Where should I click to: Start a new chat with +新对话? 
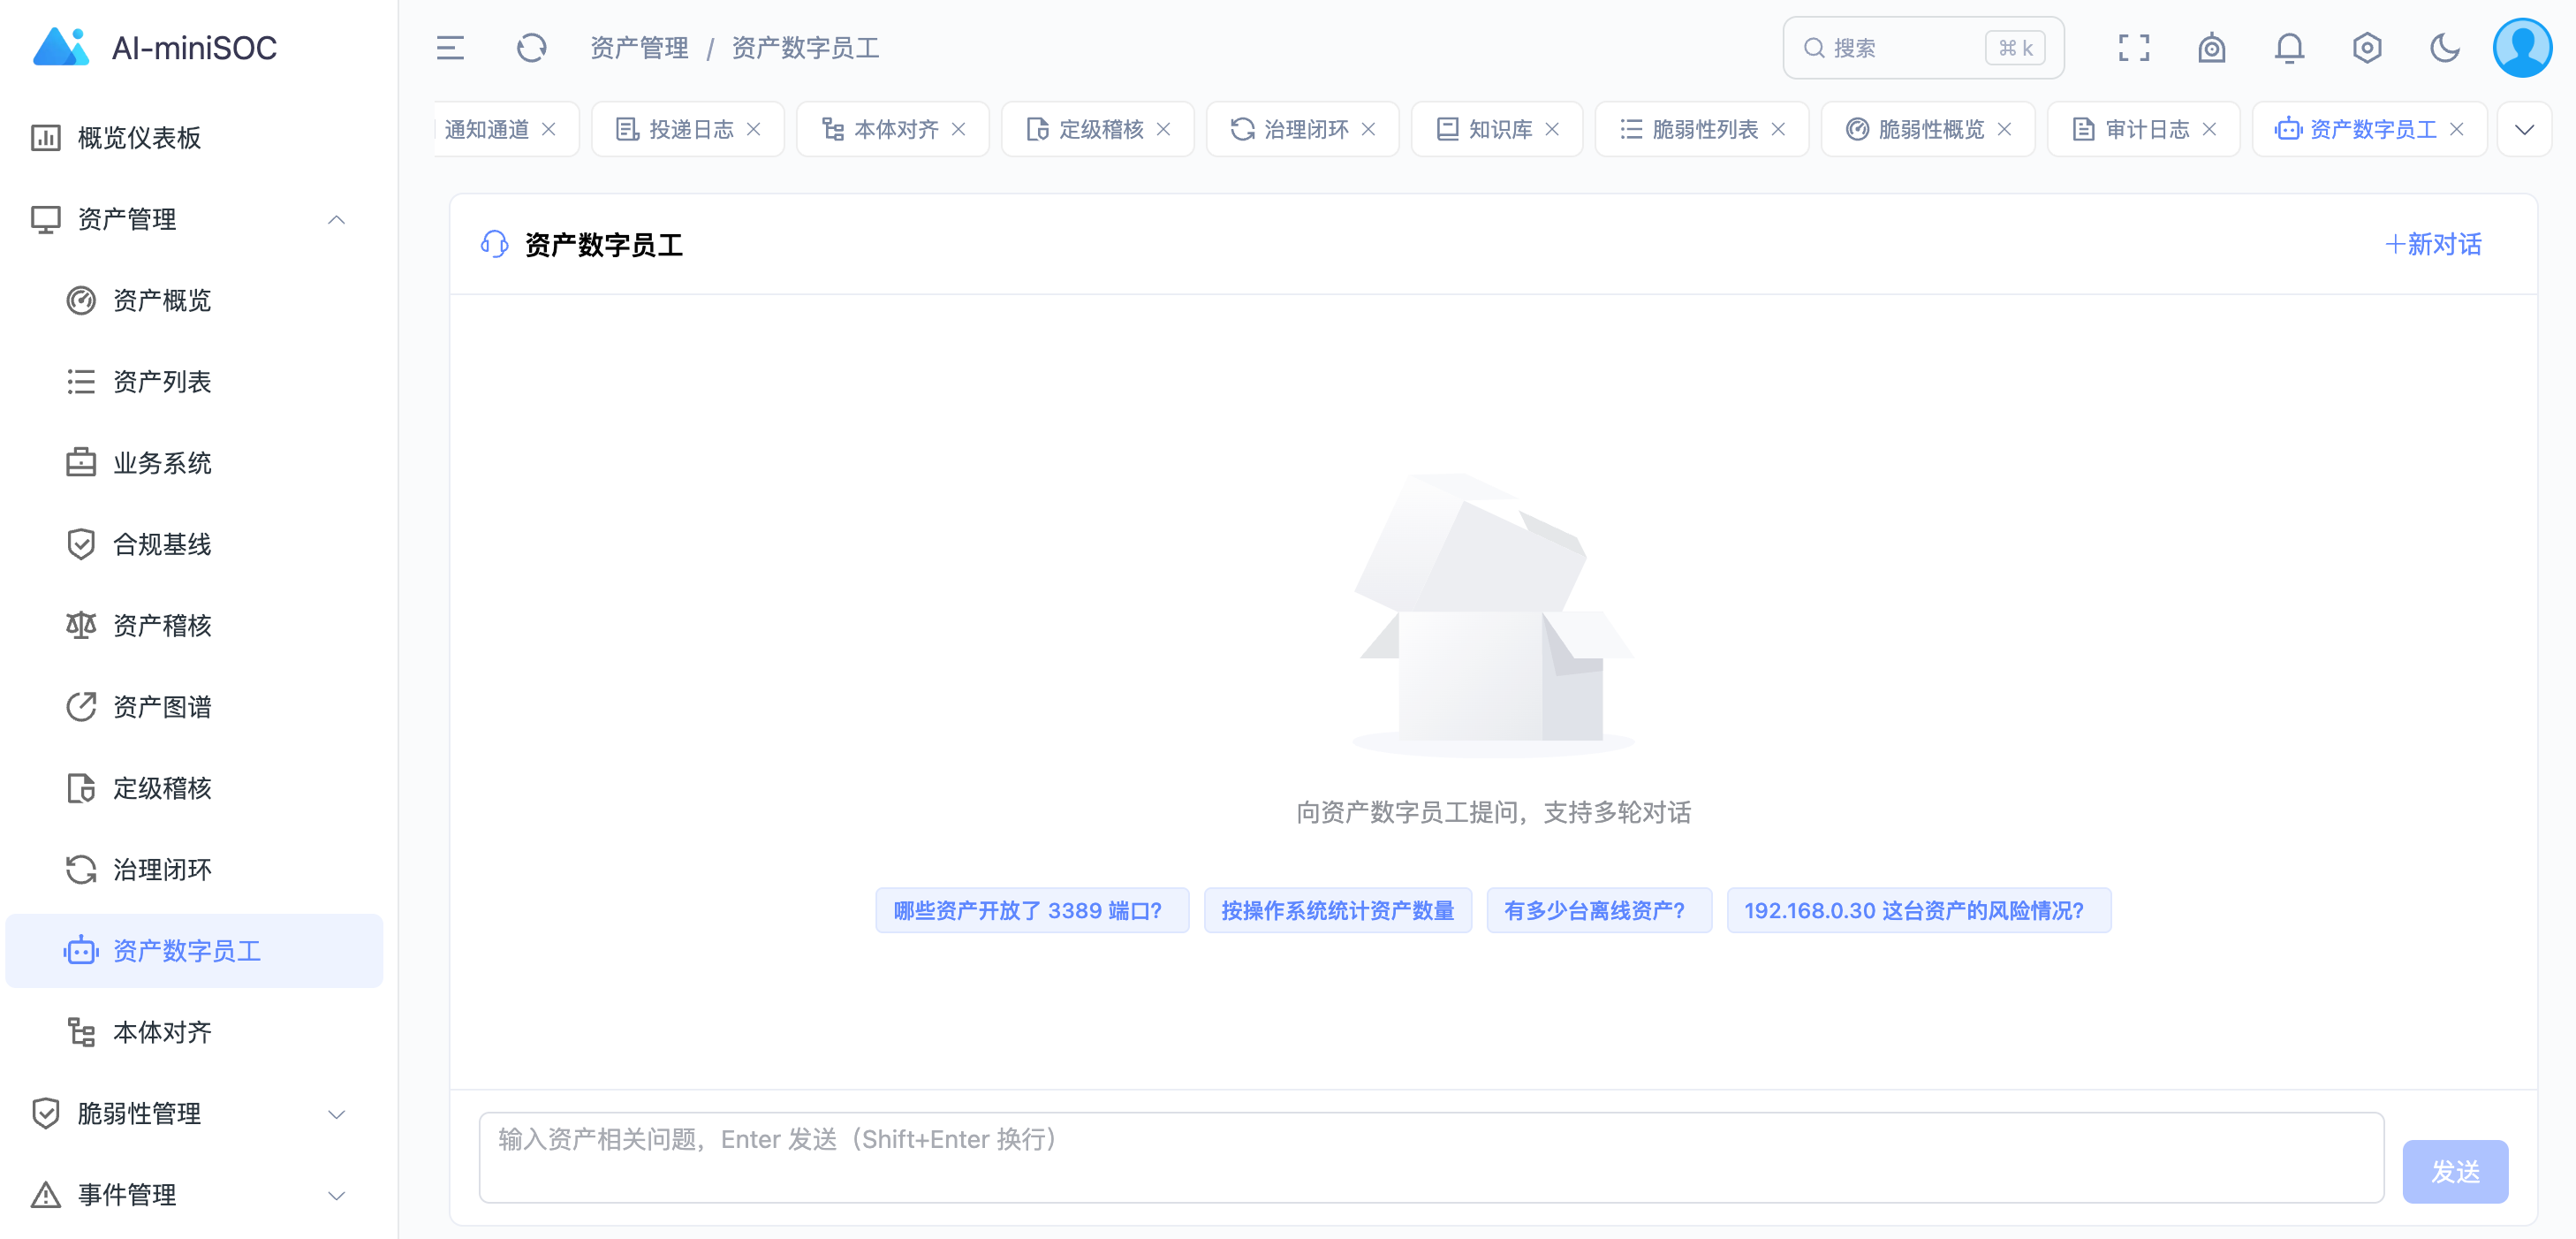(2433, 244)
